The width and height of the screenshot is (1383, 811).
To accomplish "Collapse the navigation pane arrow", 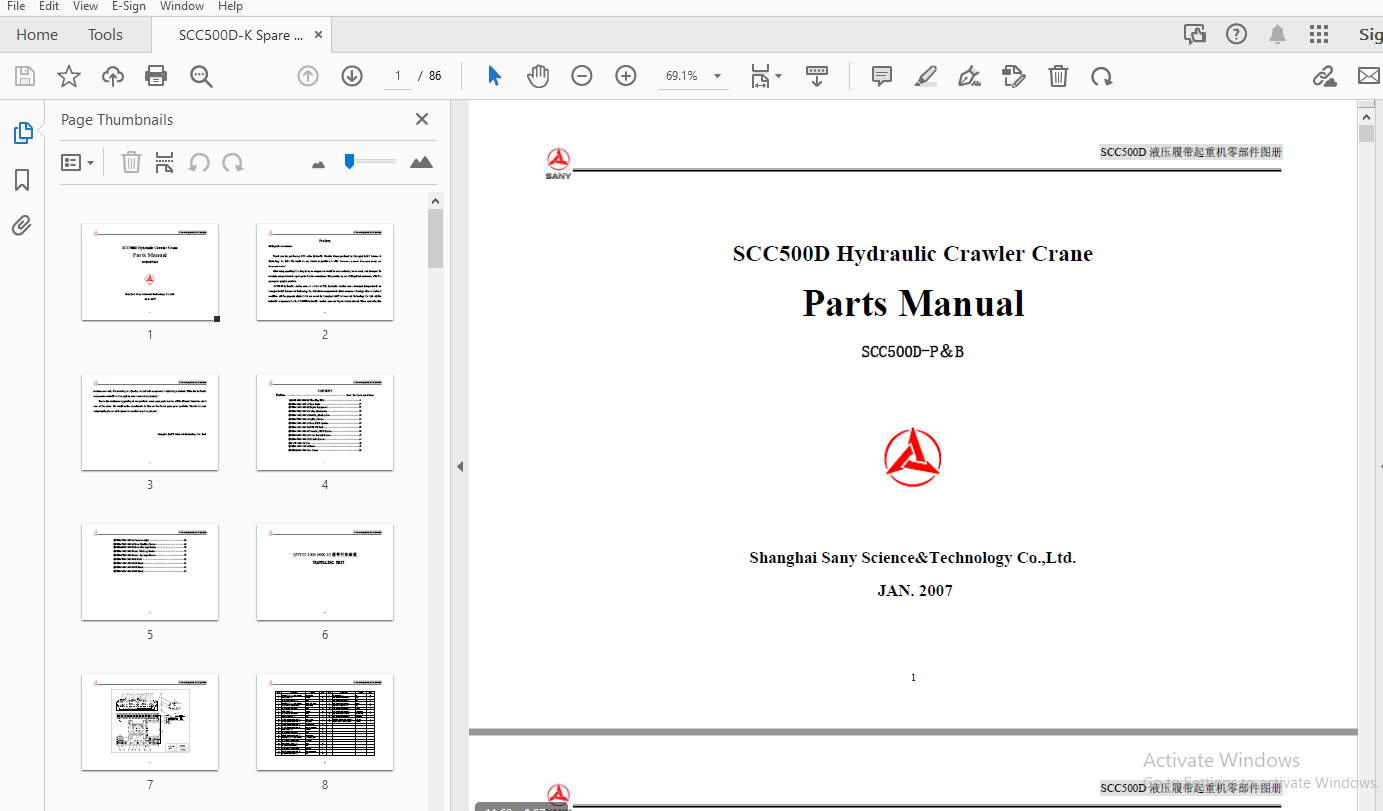I will click(x=460, y=466).
